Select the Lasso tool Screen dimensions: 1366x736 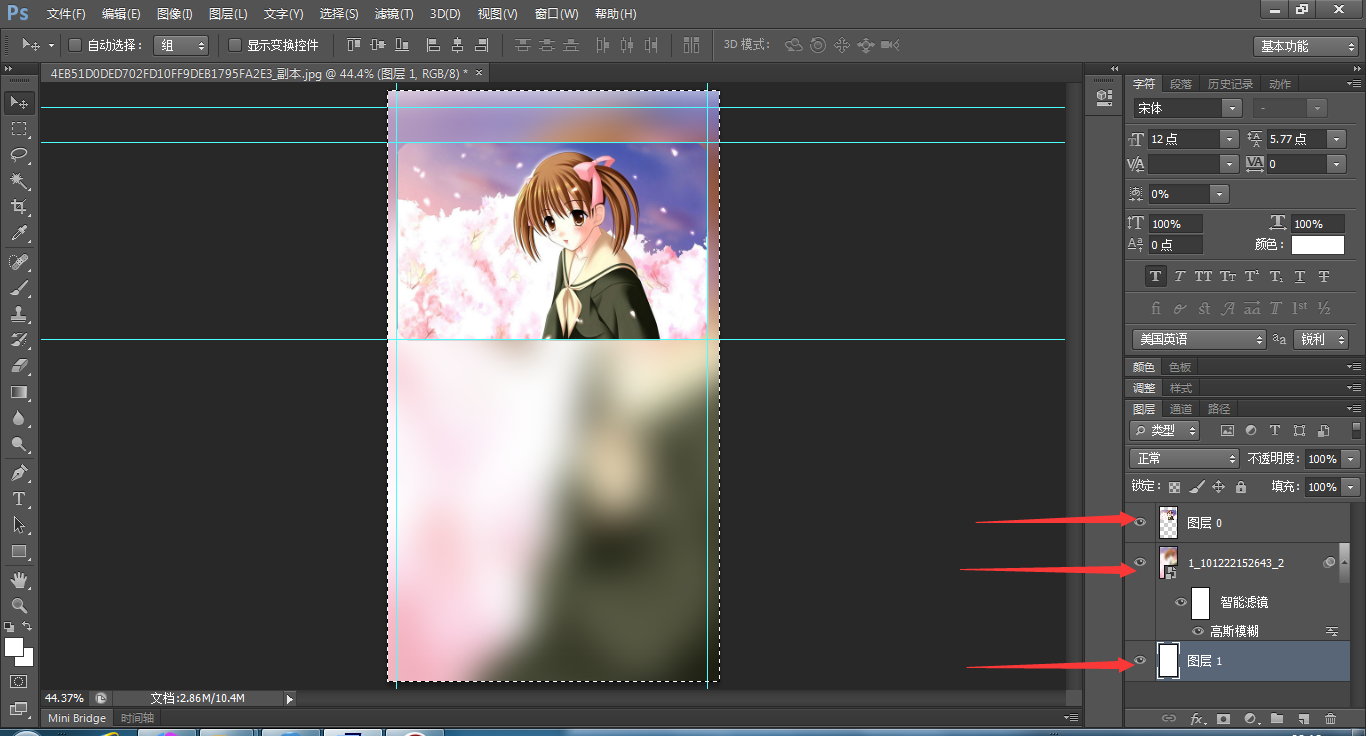coord(19,155)
